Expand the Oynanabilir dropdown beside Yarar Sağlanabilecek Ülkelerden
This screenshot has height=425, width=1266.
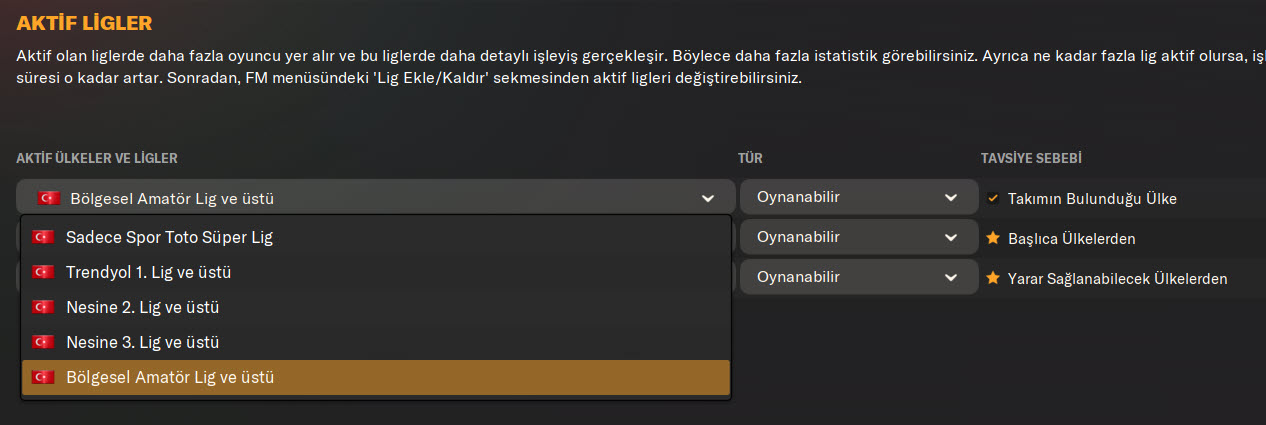(858, 277)
